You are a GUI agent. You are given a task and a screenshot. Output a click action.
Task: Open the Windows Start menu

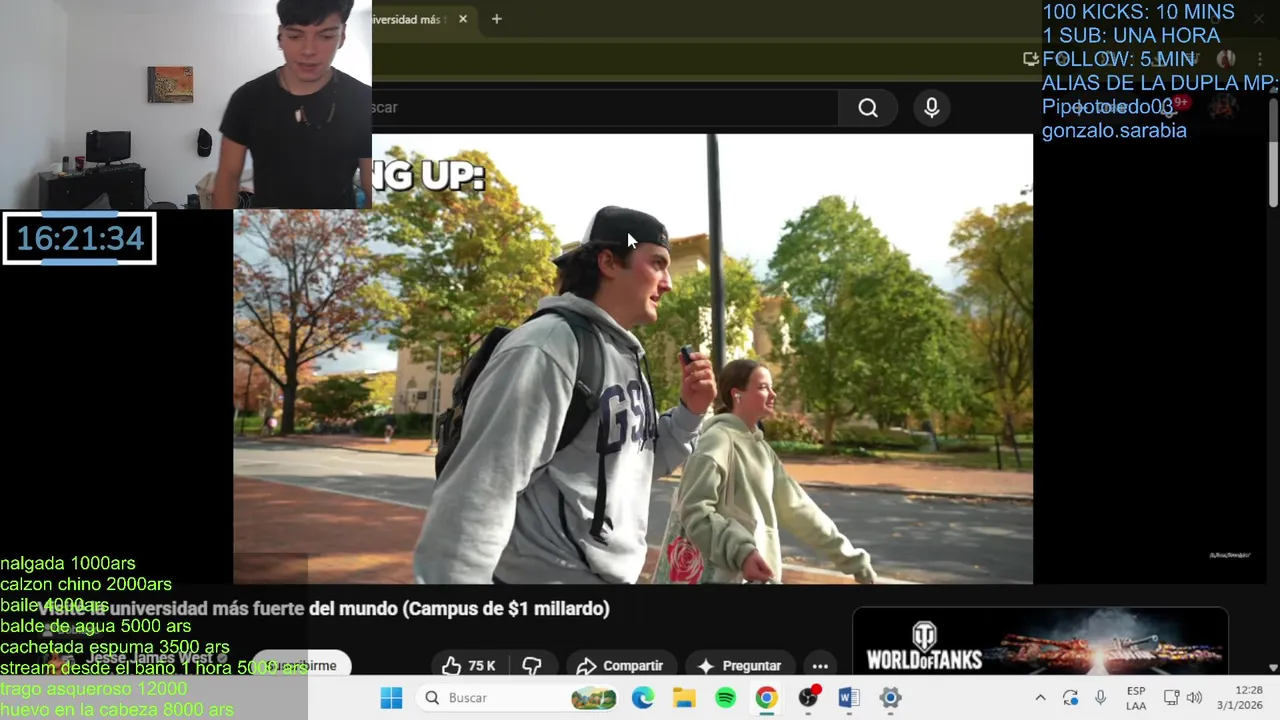(x=391, y=698)
